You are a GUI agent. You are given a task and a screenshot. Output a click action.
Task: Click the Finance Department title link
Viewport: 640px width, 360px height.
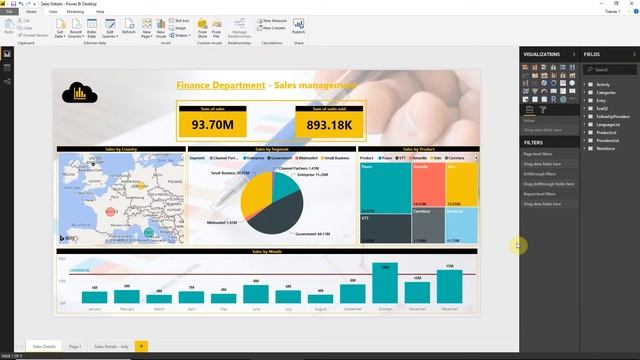point(221,85)
